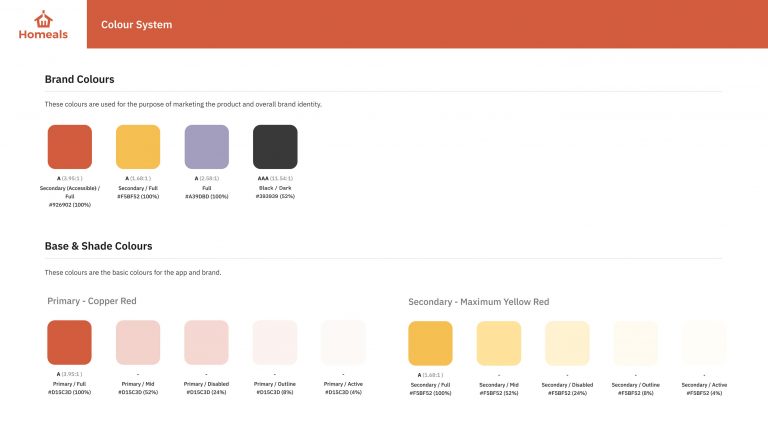Select the brand colours marketing description sentence
The height and width of the screenshot is (432, 768).
[x=183, y=104]
